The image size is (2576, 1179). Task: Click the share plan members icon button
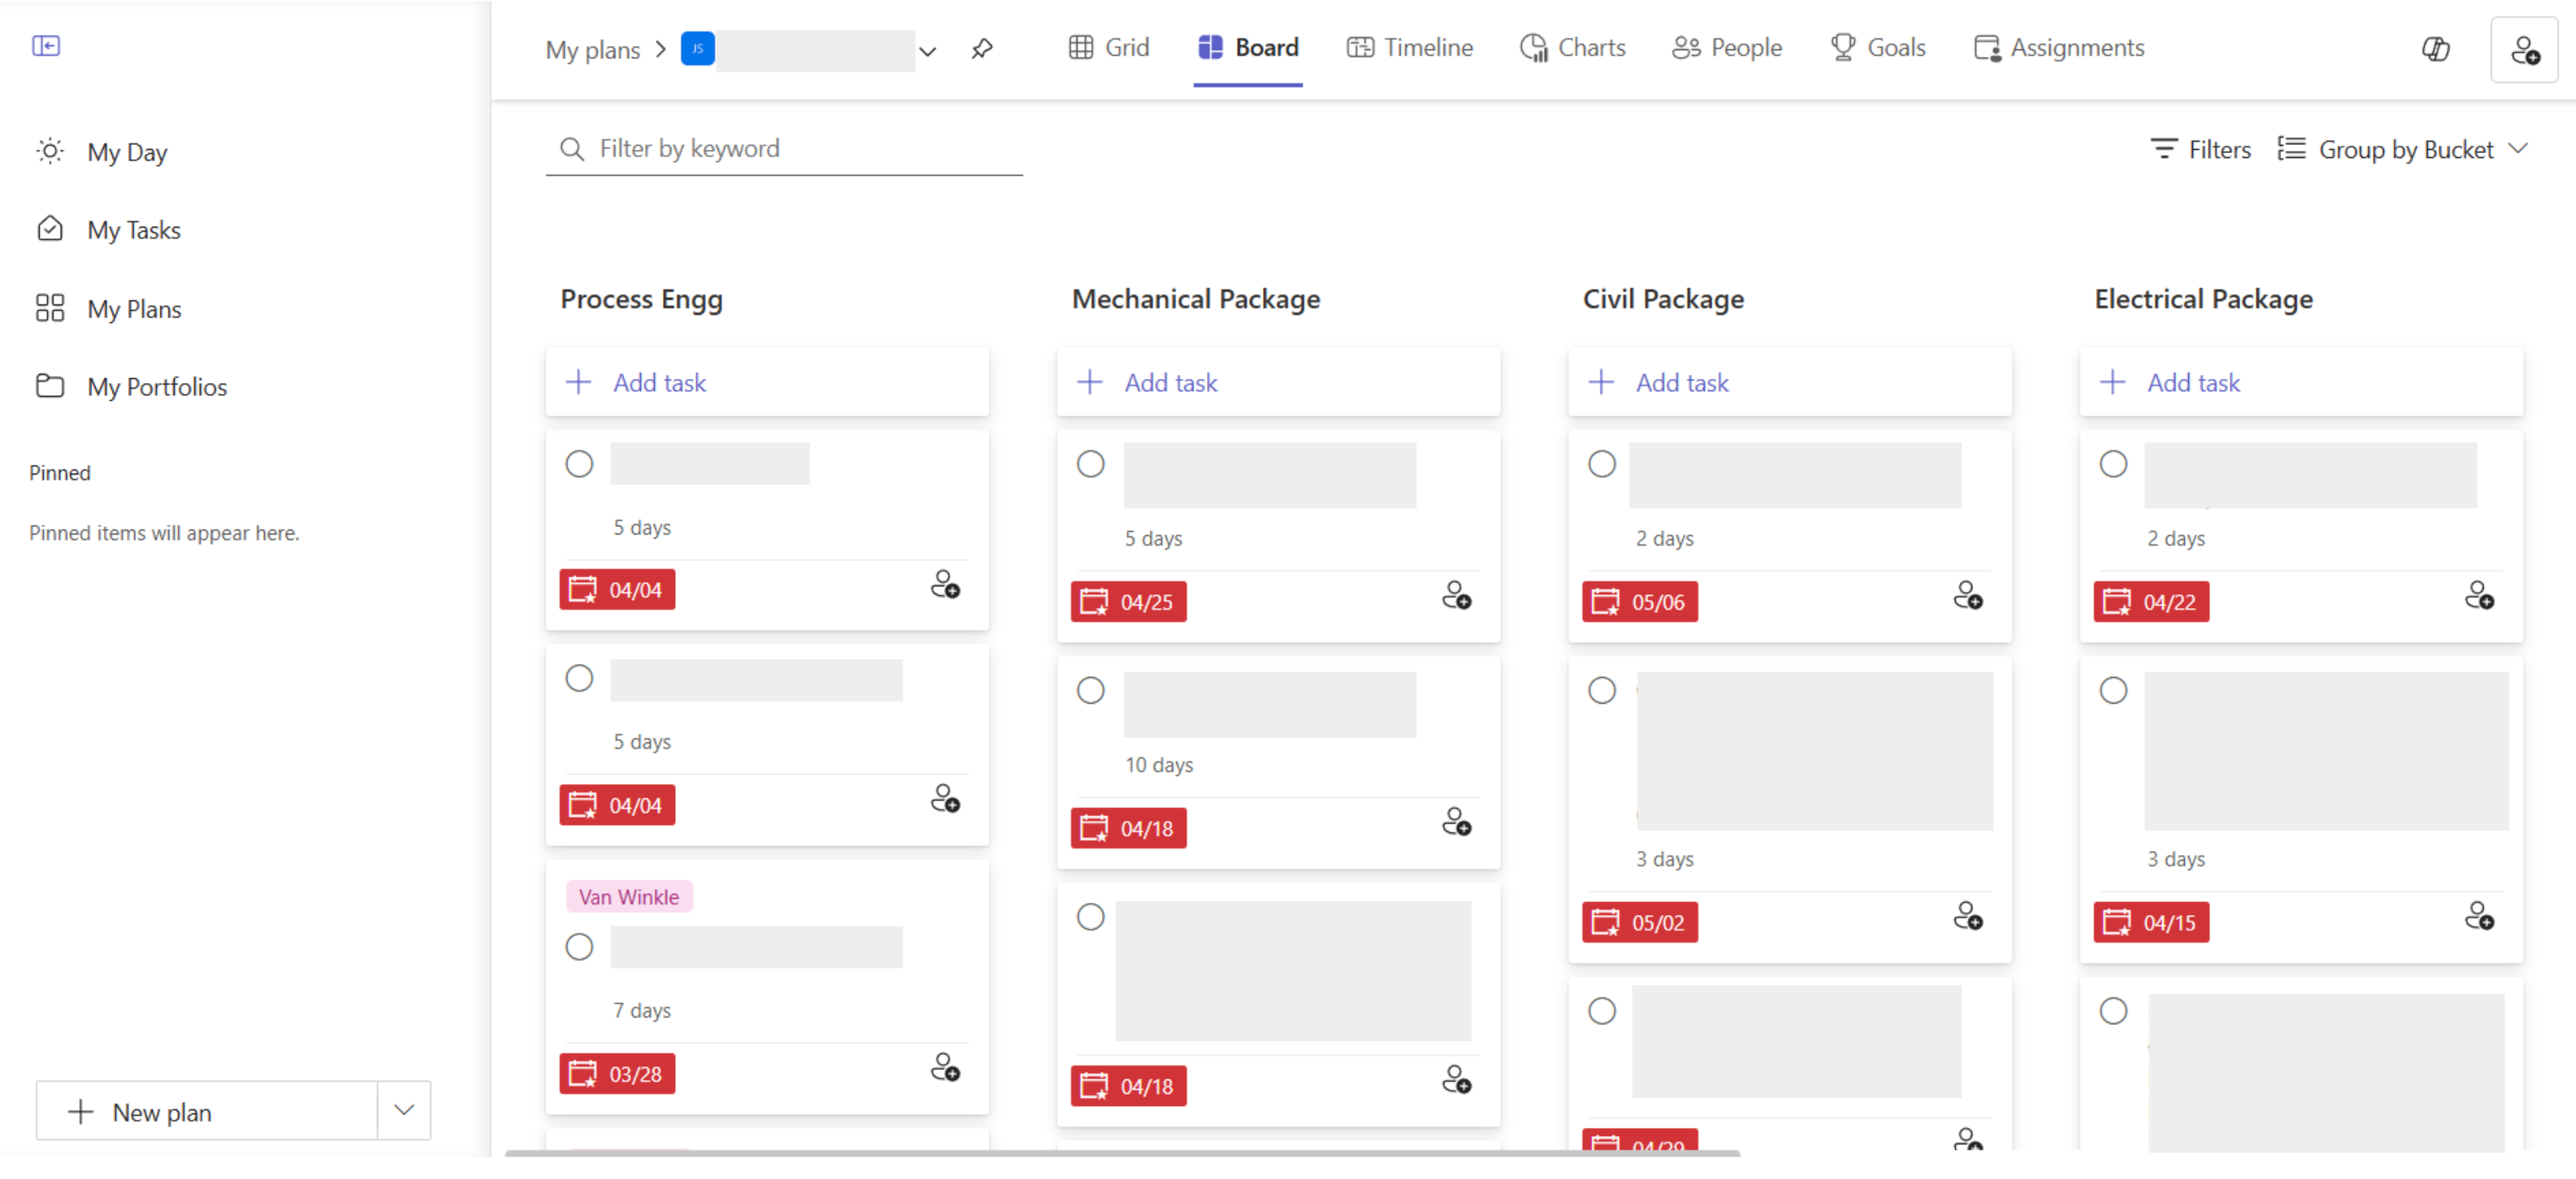coord(2524,49)
